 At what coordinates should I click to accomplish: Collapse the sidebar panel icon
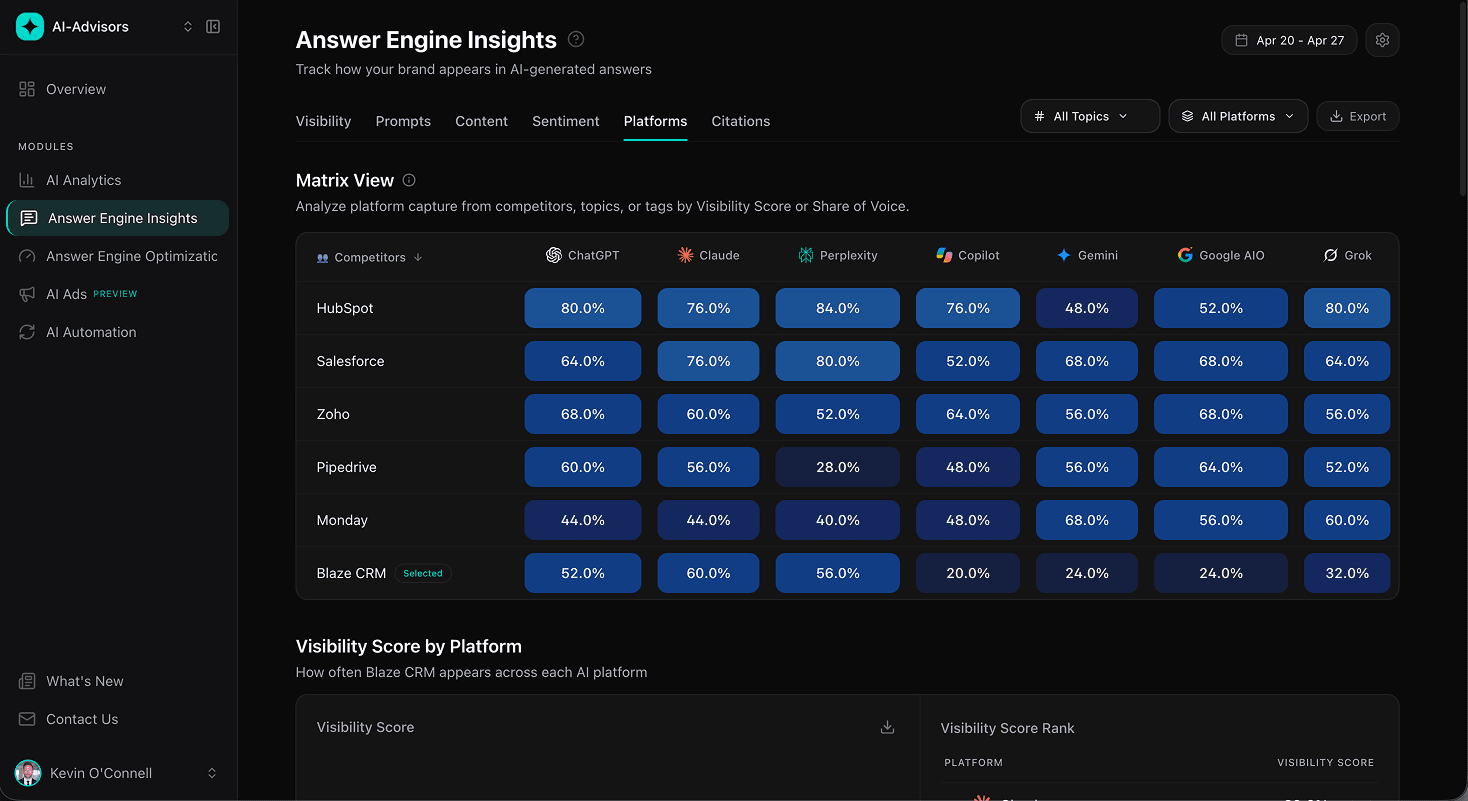click(x=213, y=27)
